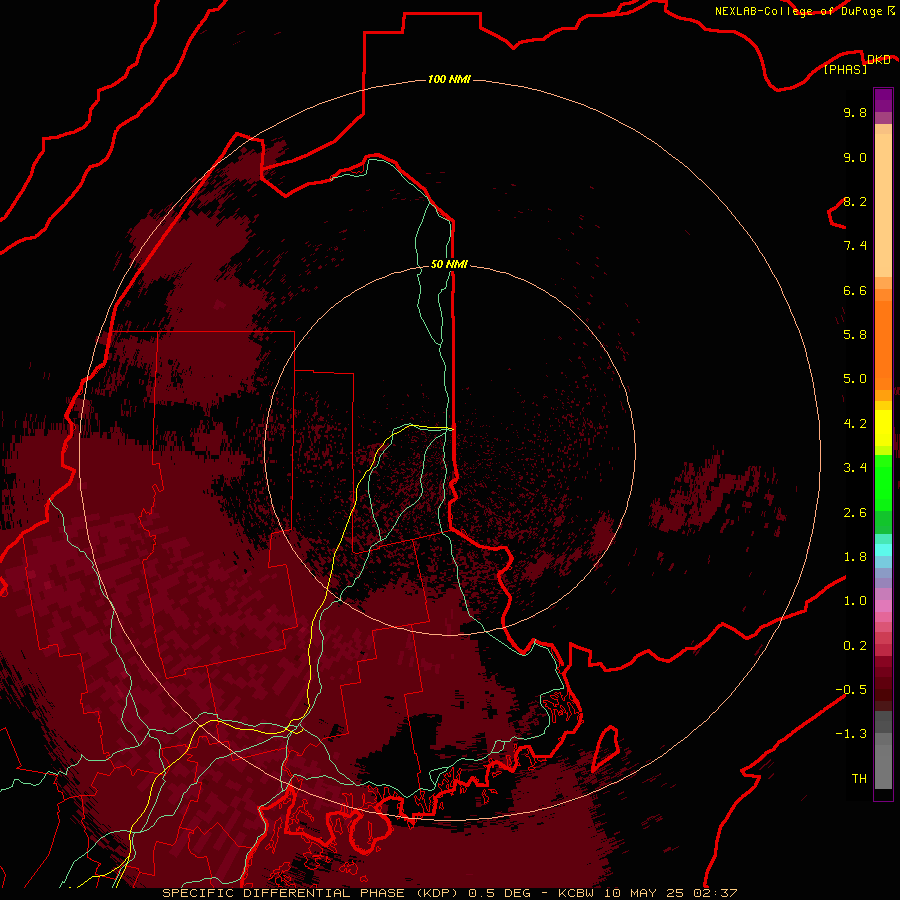Viewport: 900px width, 900px height.
Task: Click the 6.6 value on the color scale
Action: pos(855,290)
